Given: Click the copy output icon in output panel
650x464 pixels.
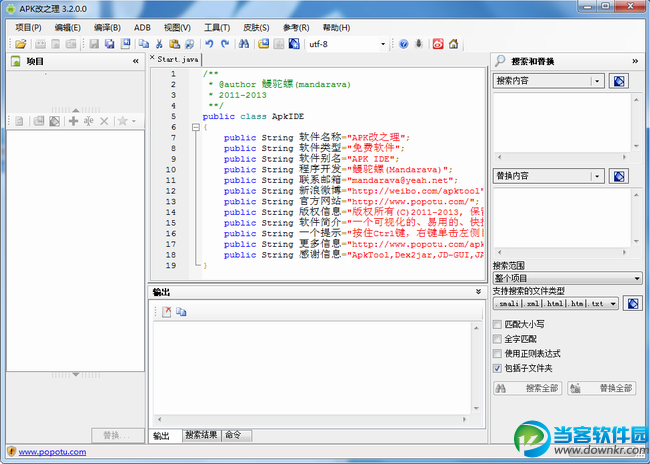Looking at the screenshot, I should [x=181, y=312].
